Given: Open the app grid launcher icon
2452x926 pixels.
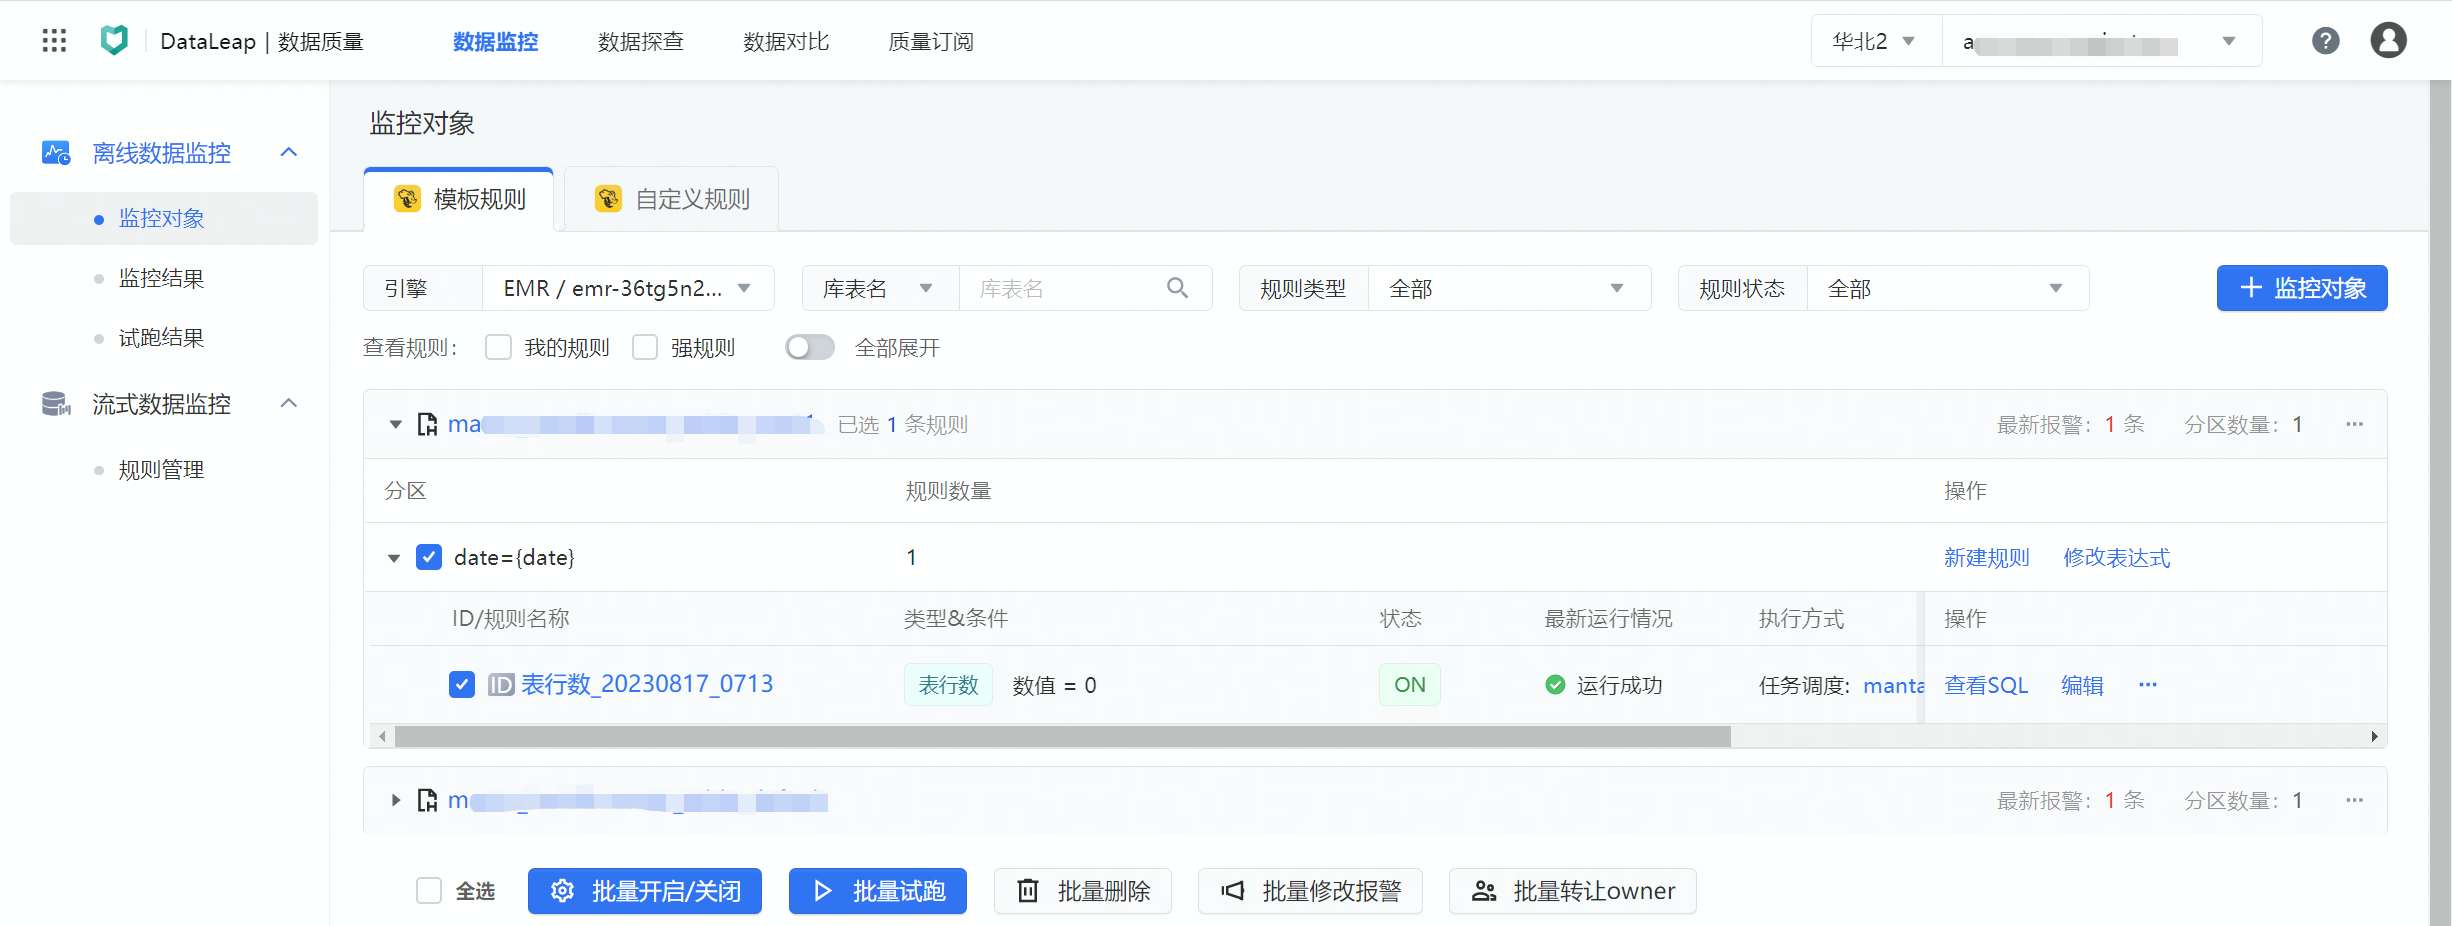Looking at the screenshot, I should point(54,41).
